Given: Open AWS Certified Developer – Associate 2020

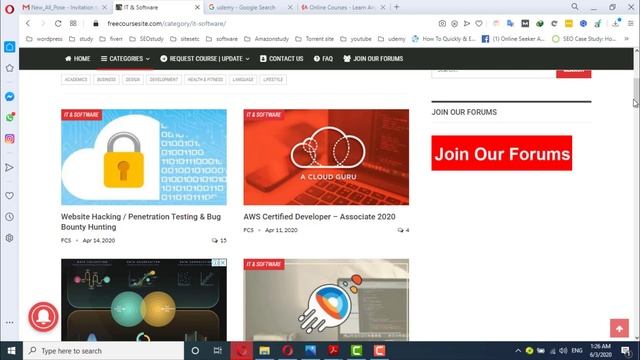Looking at the screenshot, I should click(x=319, y=217).
